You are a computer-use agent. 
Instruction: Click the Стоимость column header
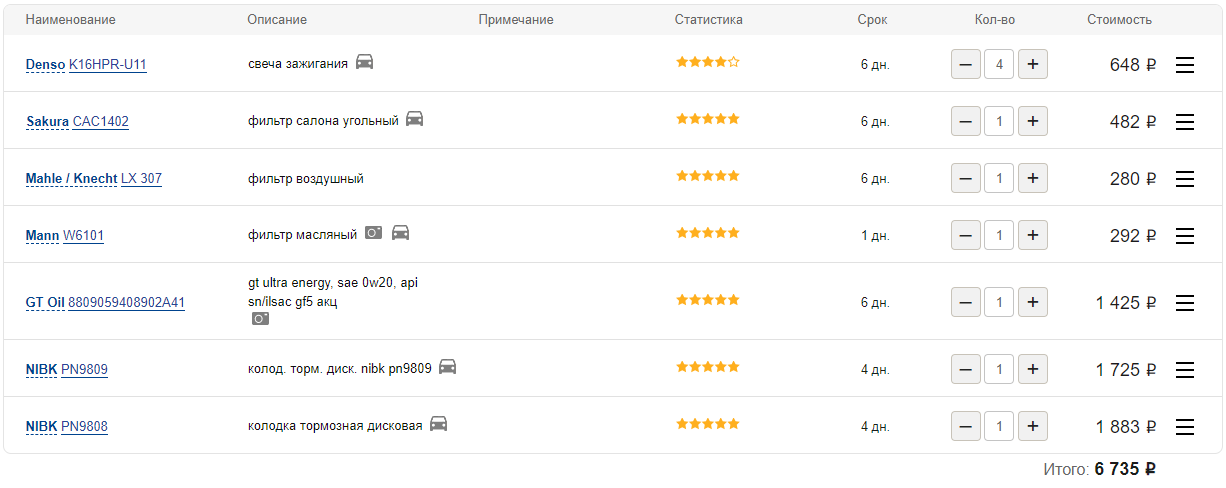1119,20
